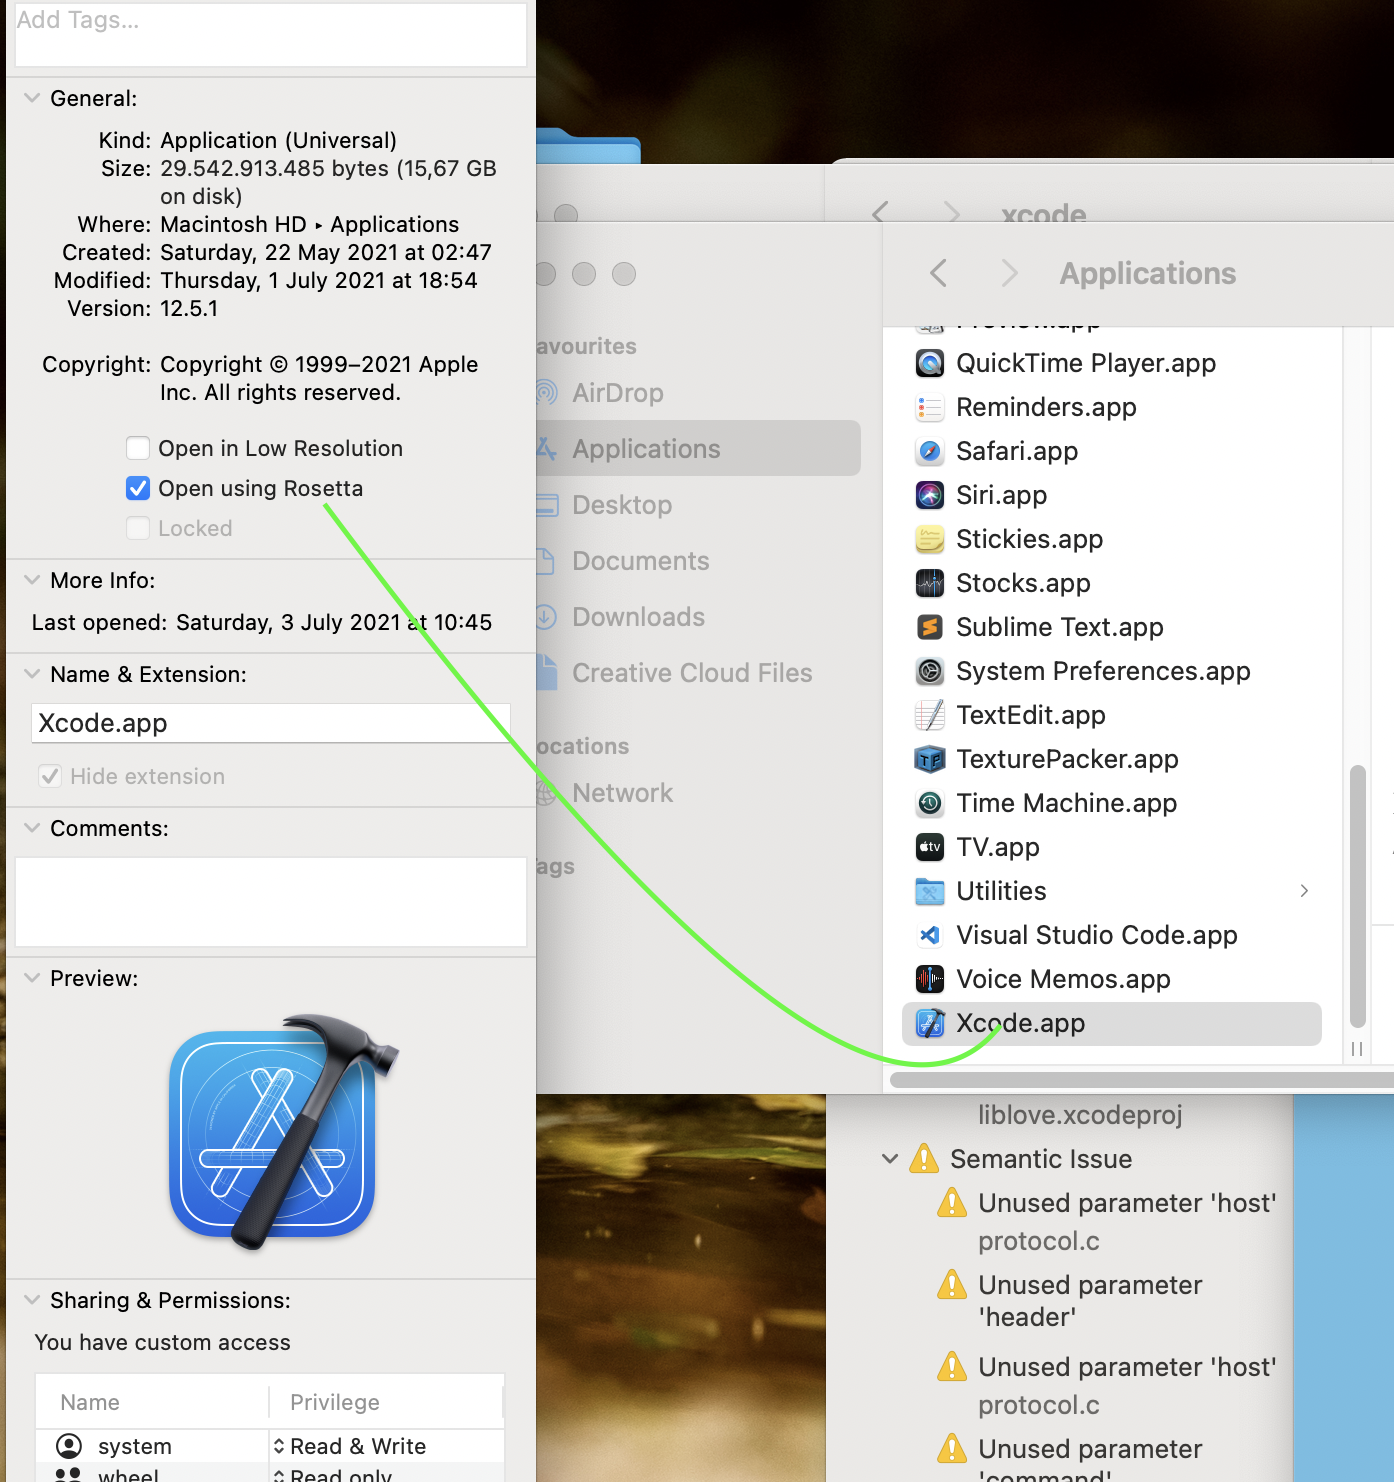Open the system privilege Read & Write dropdown
Image resolution: width=1394 pixels, height=1482 pixels.
[x=350, y=1446]
